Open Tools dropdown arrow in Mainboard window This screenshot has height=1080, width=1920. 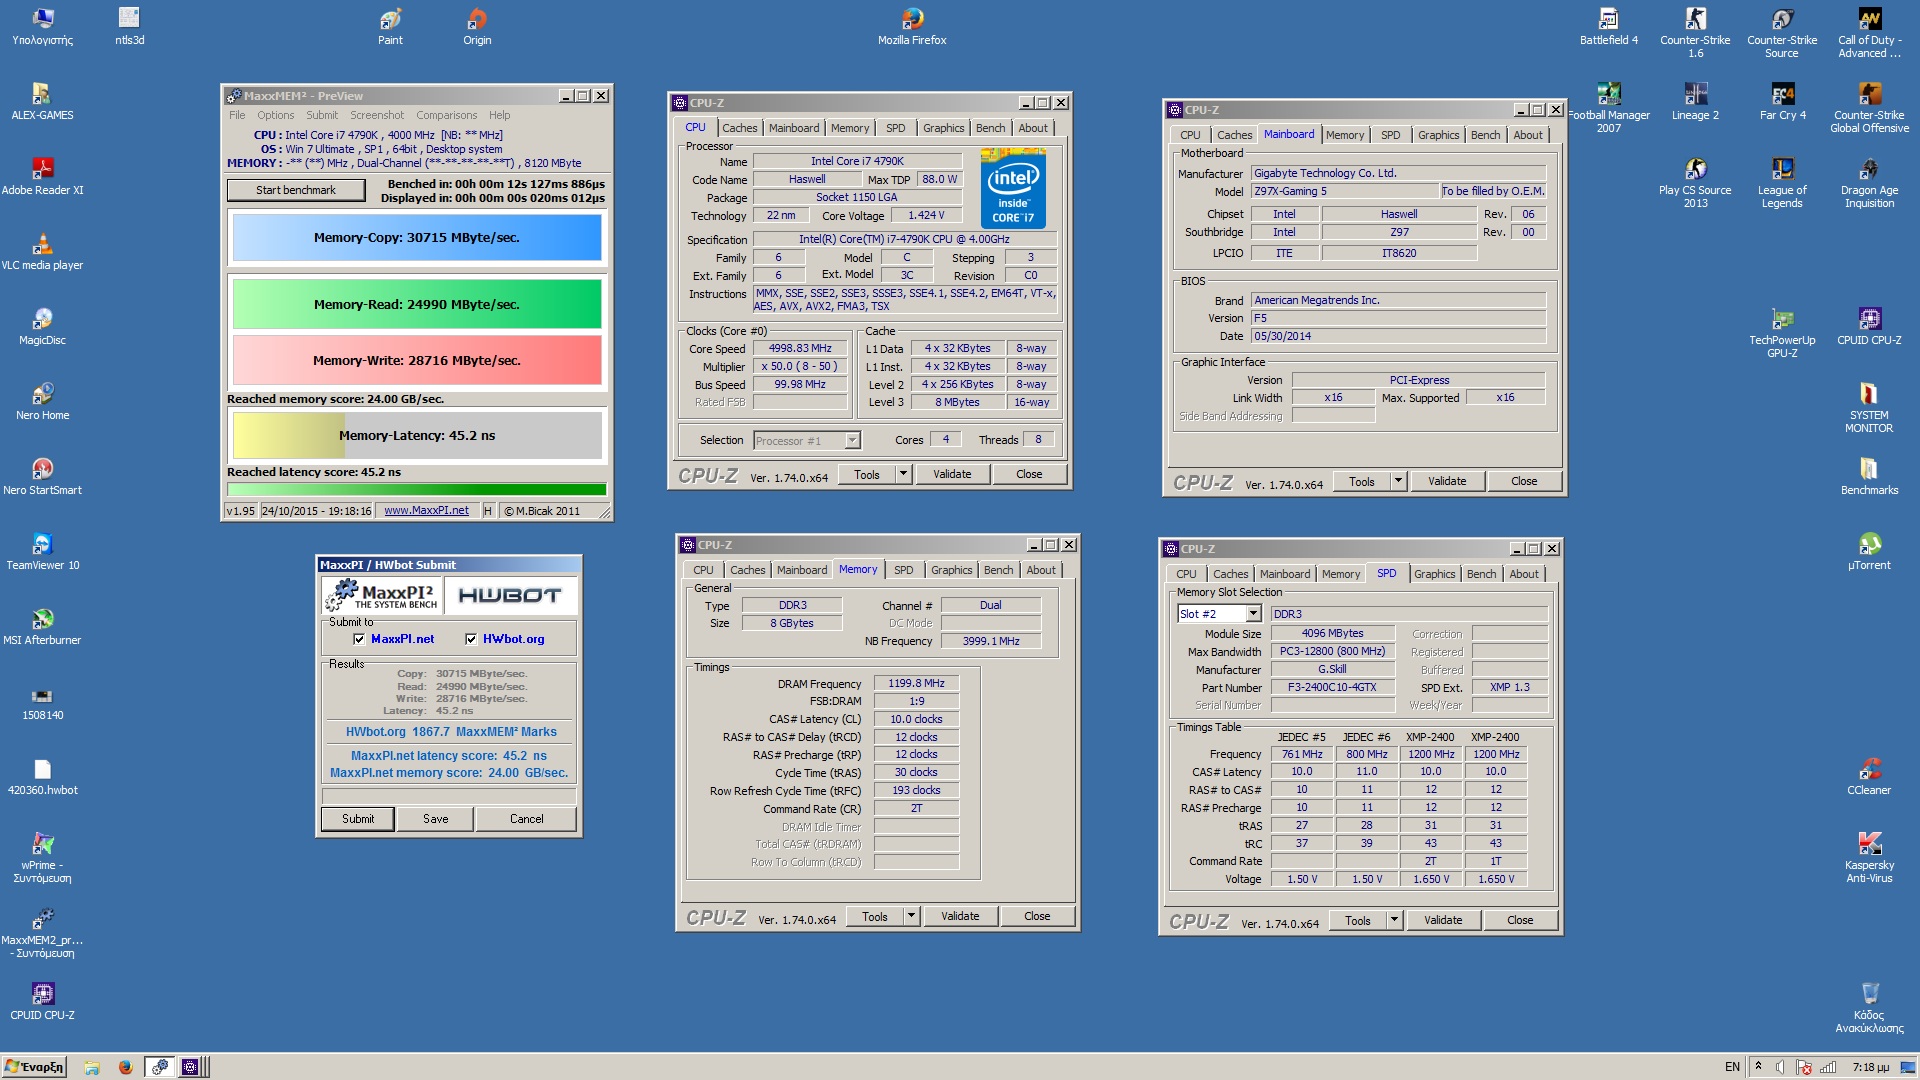[1399, 481]
